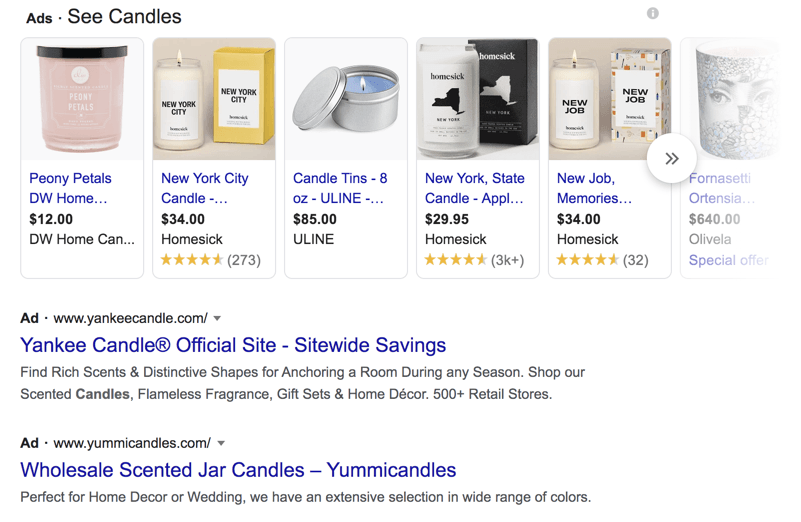Click the Peony Petals DW Home link
The height and width of the screenshot is (522, 801).
coord(70,188)
